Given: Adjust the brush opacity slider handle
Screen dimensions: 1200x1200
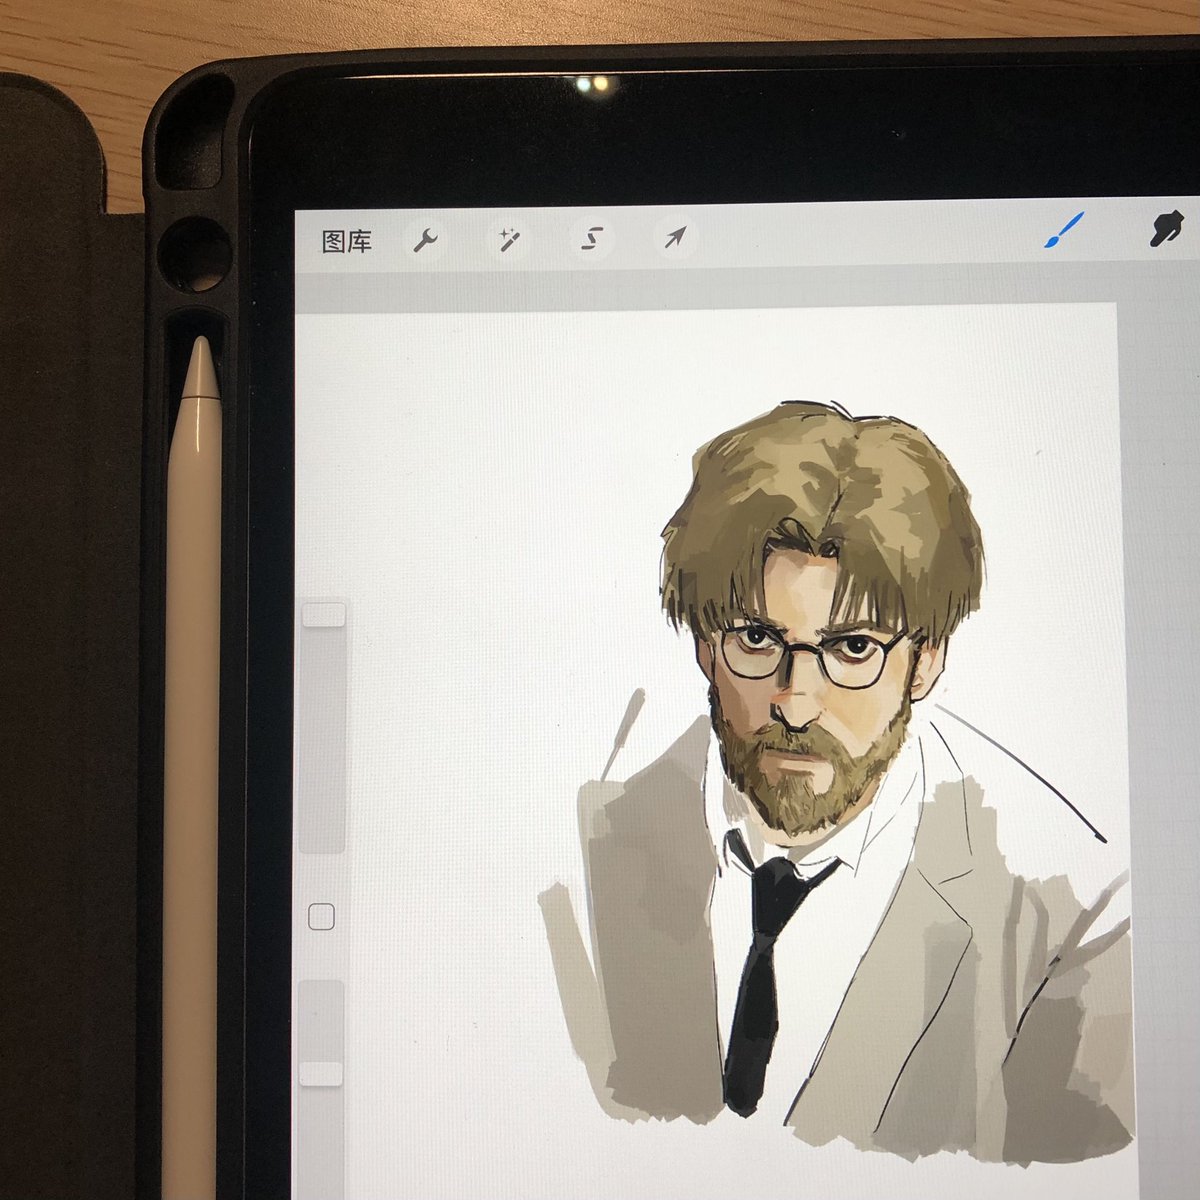Looking at the screenshot, I should (x=321, y=1074).
